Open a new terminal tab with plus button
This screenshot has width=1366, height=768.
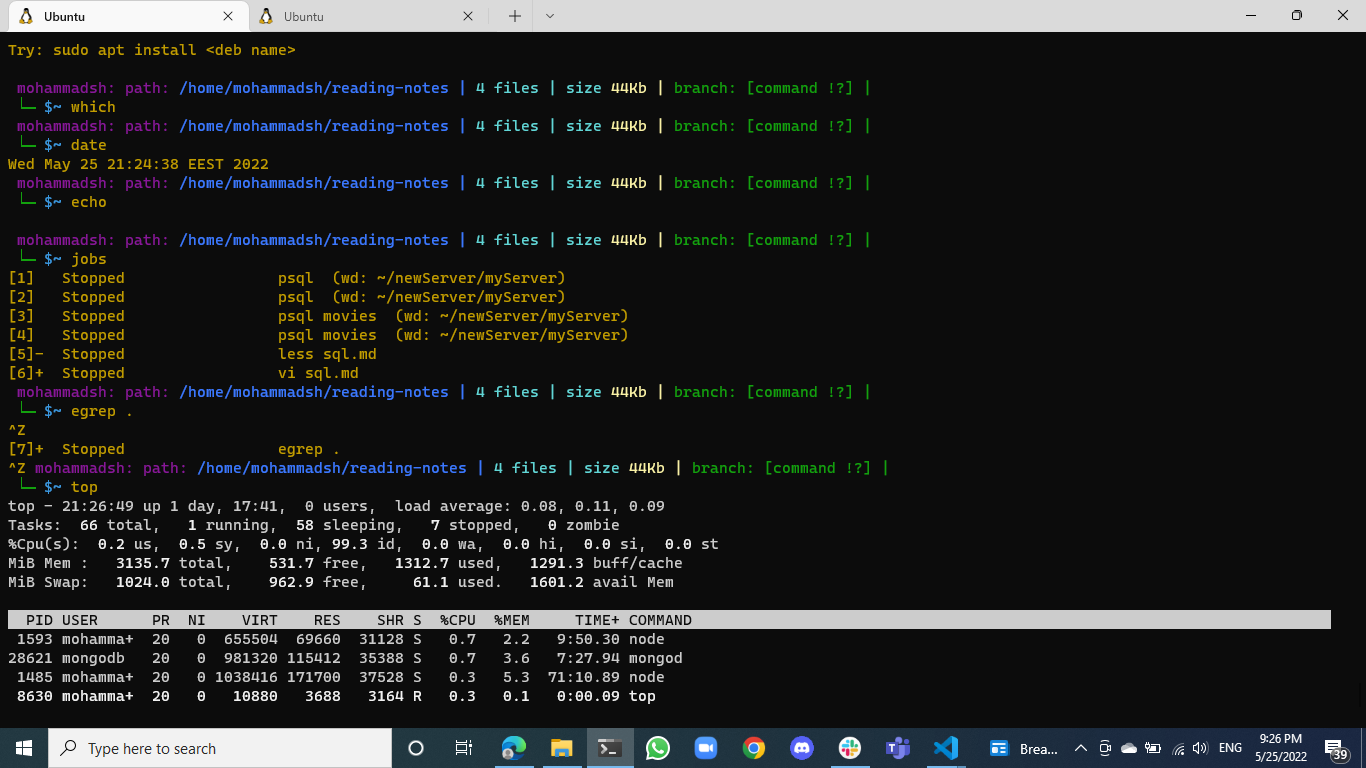pyautogui.click(x=515, y=16)
